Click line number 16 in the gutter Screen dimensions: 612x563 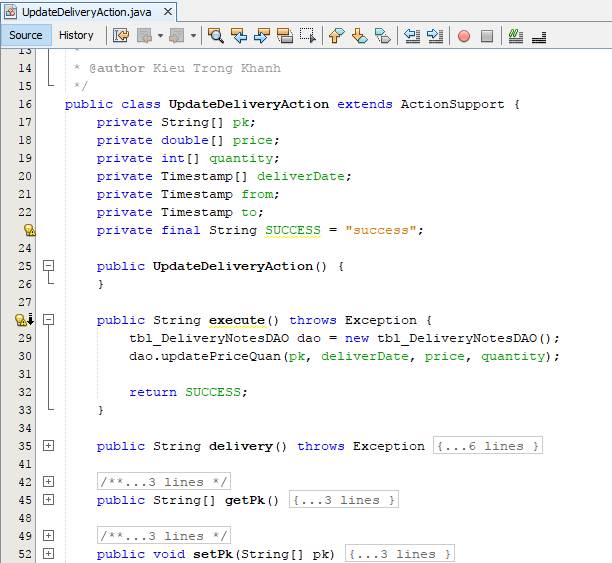25,104
